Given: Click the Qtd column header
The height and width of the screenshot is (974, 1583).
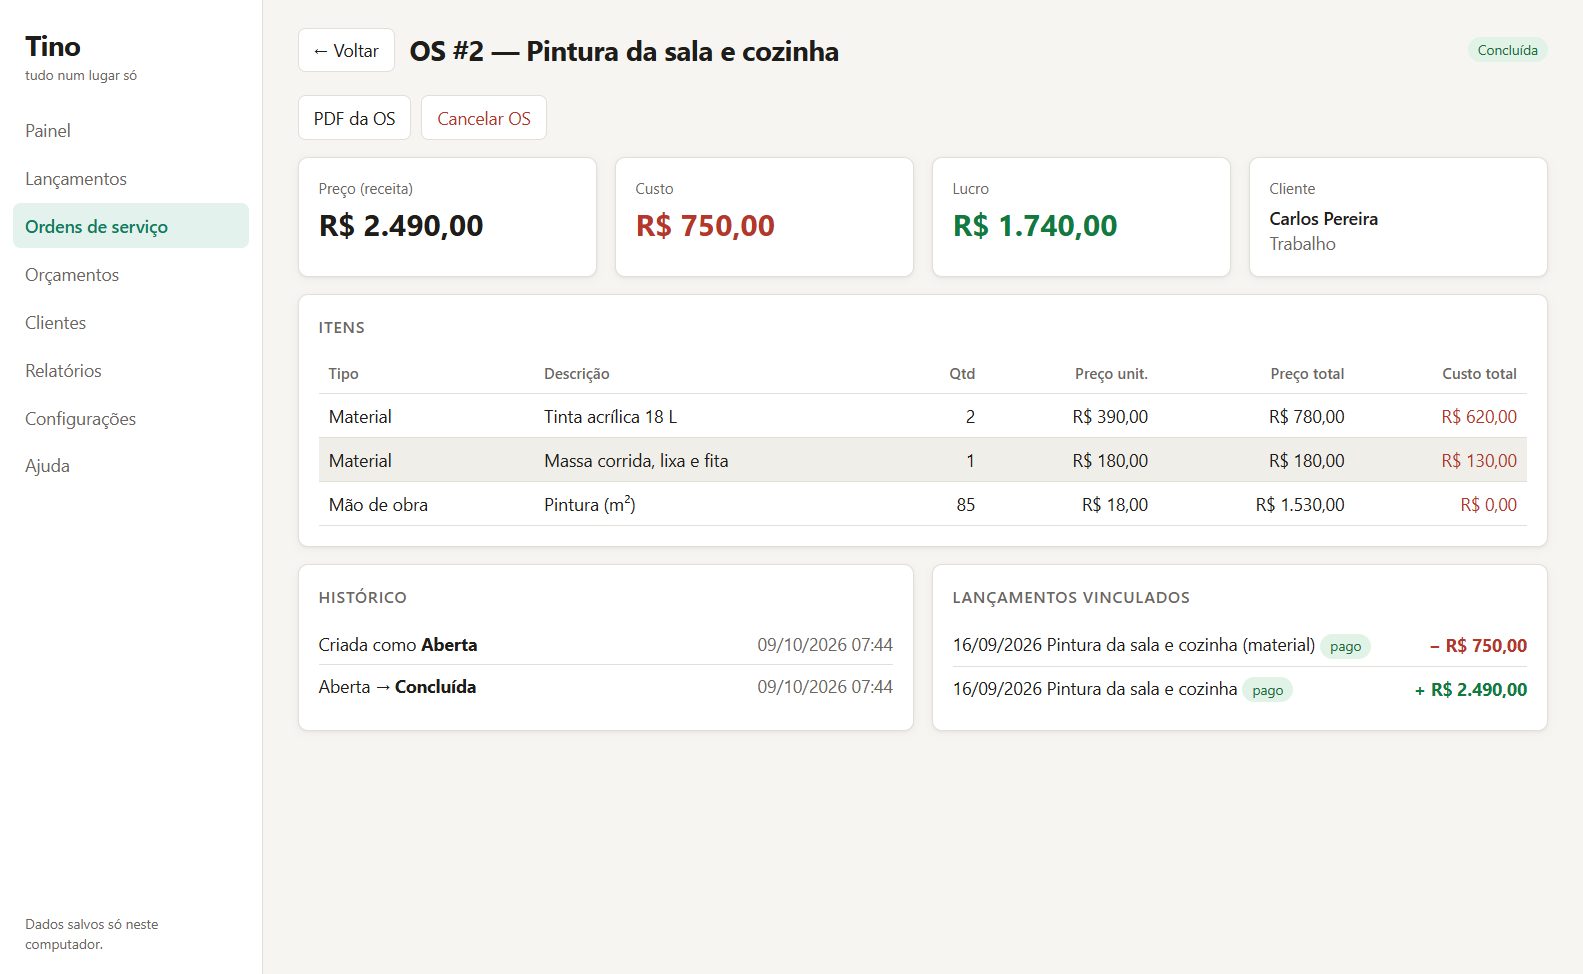Looking at the screenshot, I should pyautogui.click(x=962, y=374).
